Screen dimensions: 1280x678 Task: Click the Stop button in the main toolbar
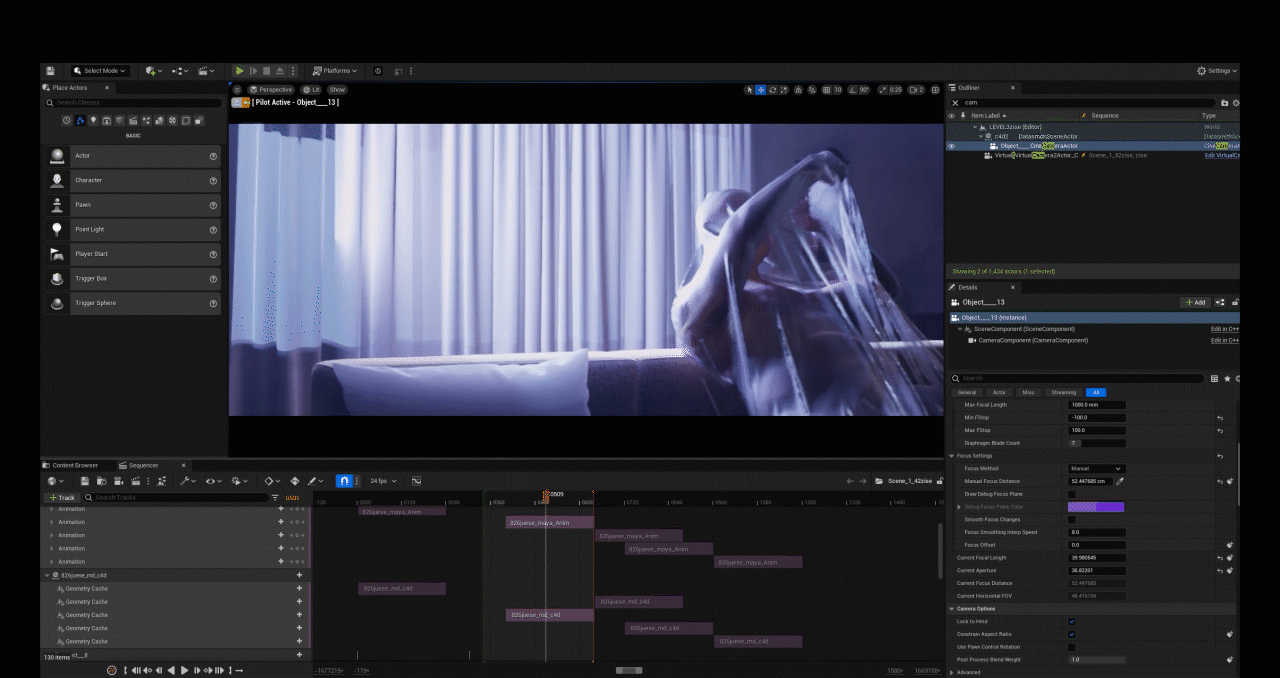pyautogui.click(x=266, y=71)
